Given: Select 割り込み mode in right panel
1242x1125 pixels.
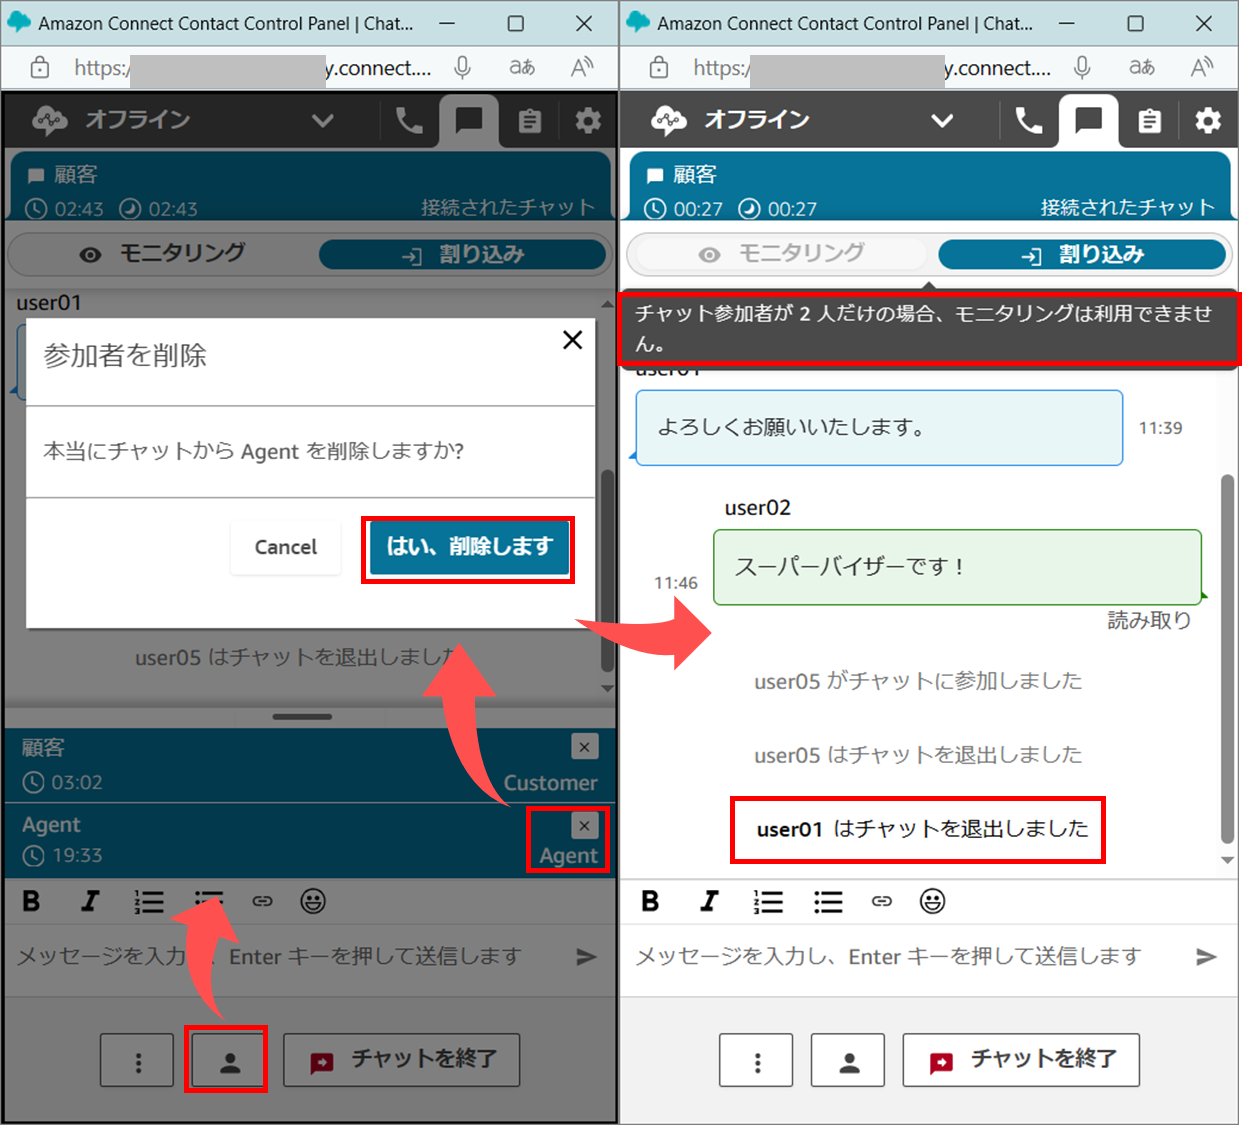Looking at the screenshot, I should 1082,254.
